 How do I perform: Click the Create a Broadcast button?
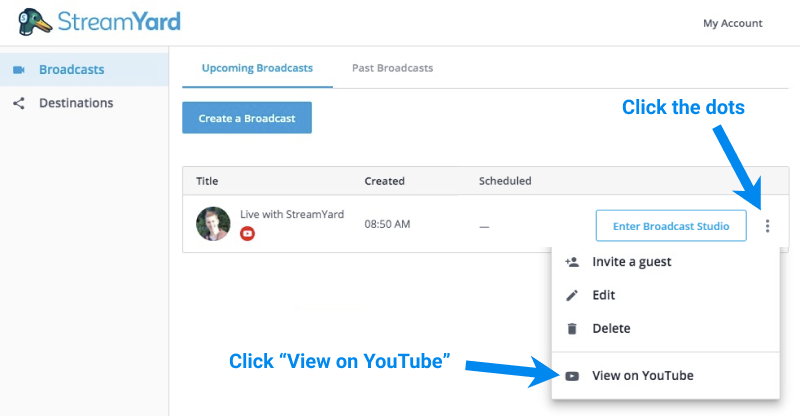[x=247, y=118]
